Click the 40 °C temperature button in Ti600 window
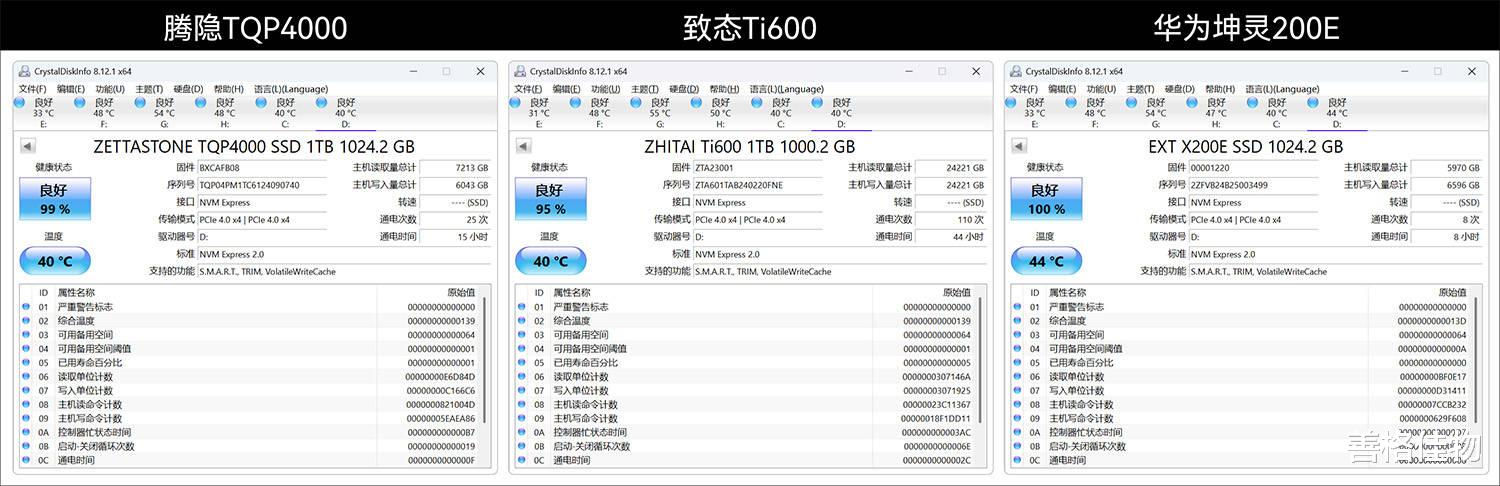 pos(551,262)
